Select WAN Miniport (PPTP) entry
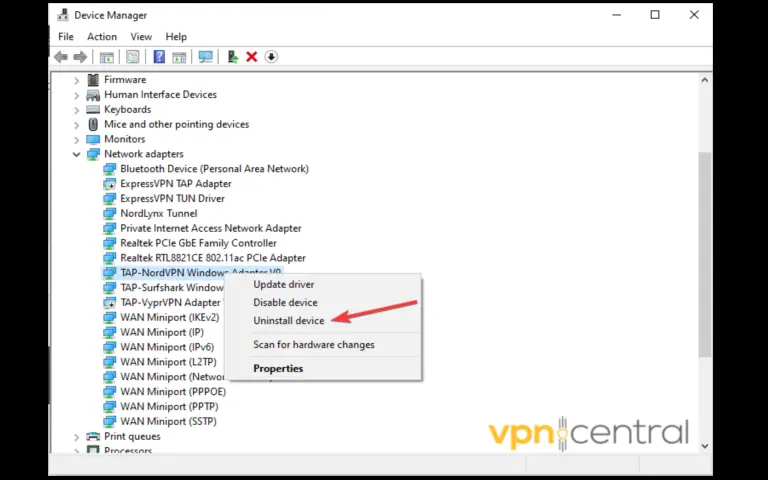Image resolution: width=768 pixels, height=480 pixels. tap(169, 407)
